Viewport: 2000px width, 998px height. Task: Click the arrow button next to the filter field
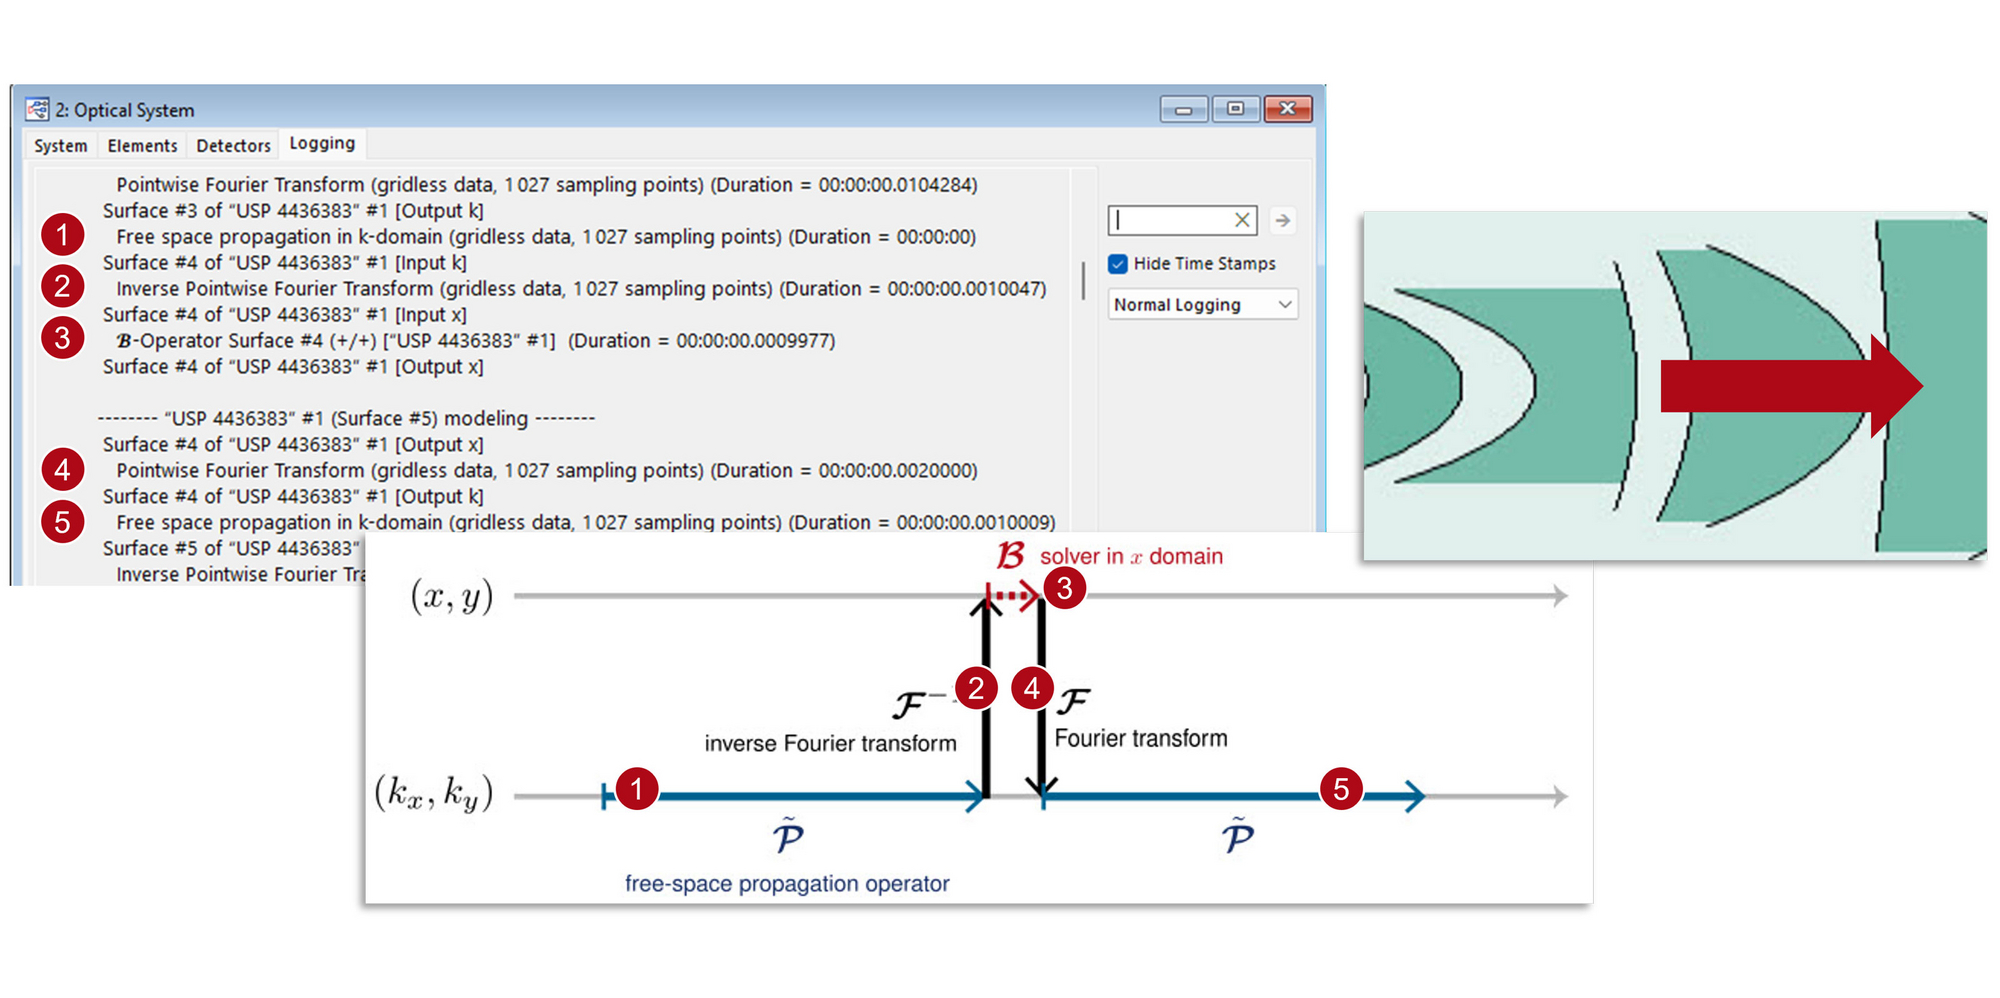click(x=1281, y=220)
